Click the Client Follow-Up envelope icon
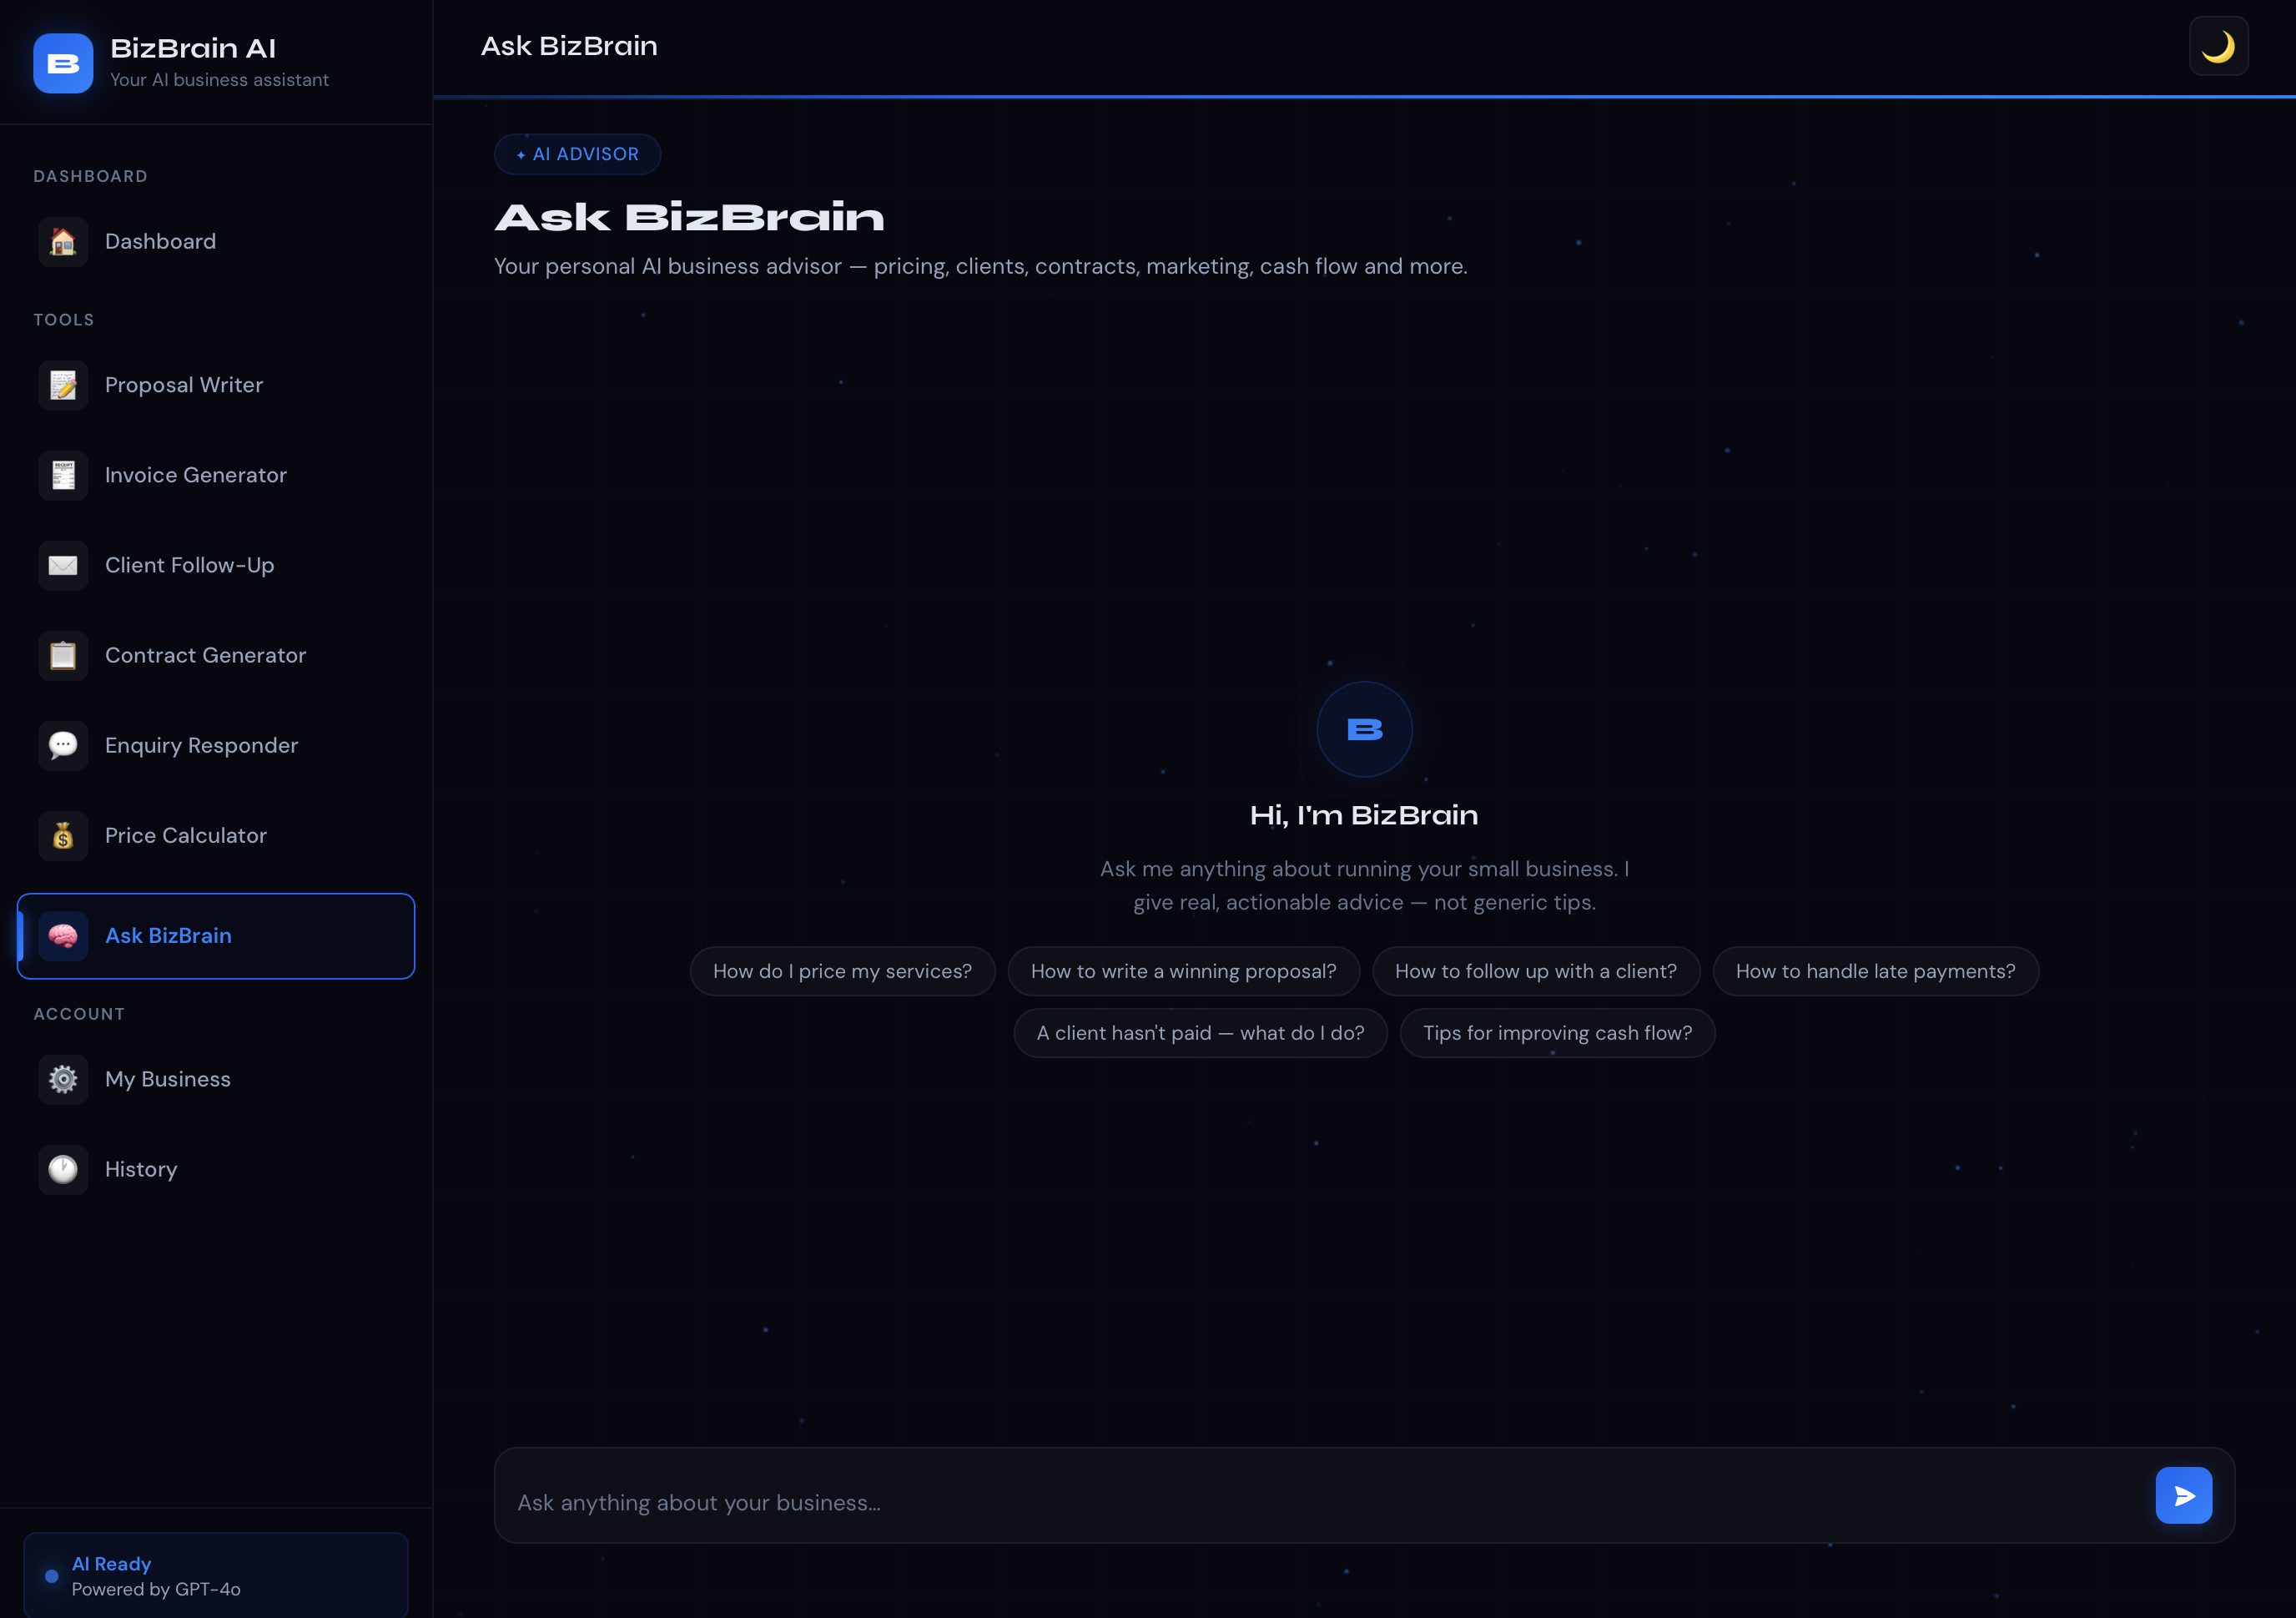Image resolution: width=2296 pixels, height=1618 pixels. (63, 566)
